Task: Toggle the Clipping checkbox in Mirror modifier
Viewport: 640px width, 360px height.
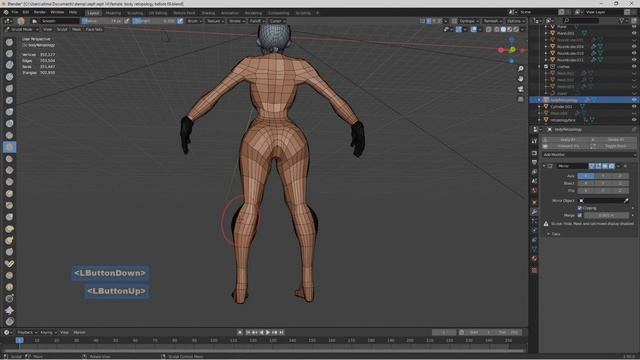Action: click(x=580, y=208)
